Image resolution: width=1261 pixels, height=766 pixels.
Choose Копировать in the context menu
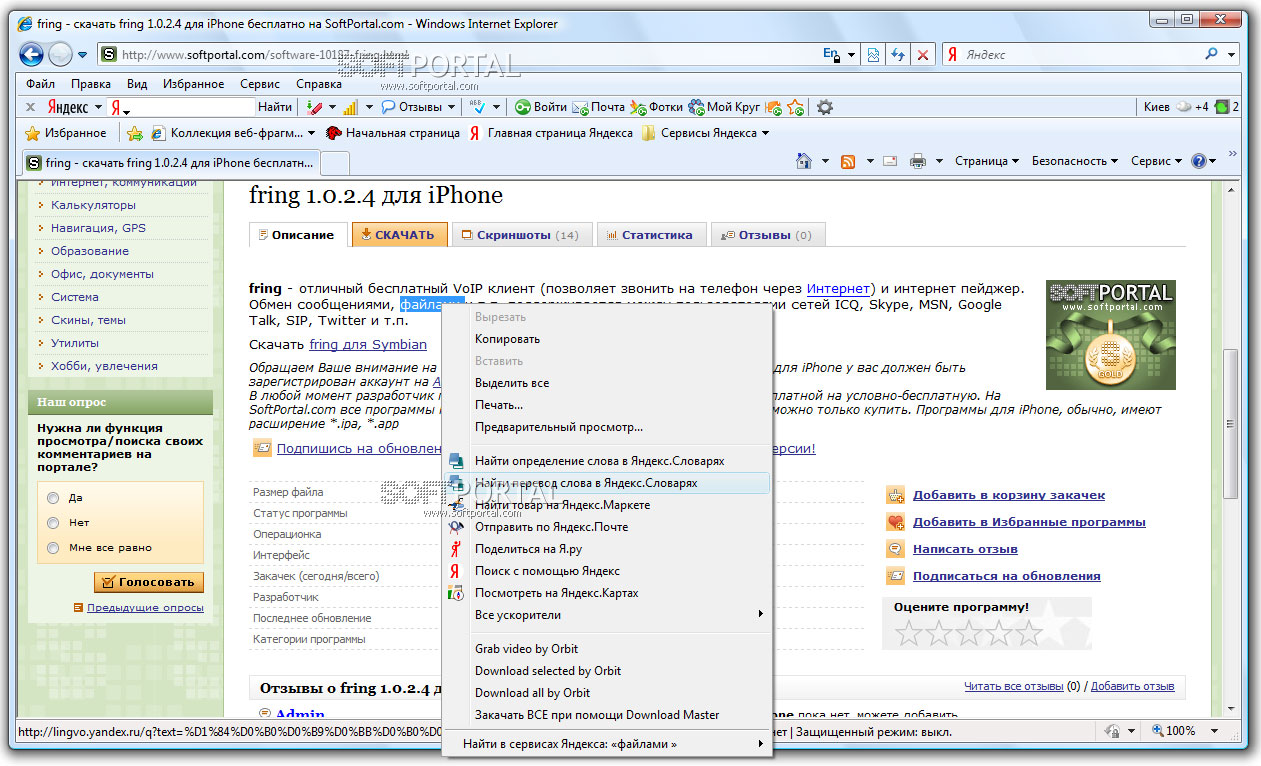608,339
